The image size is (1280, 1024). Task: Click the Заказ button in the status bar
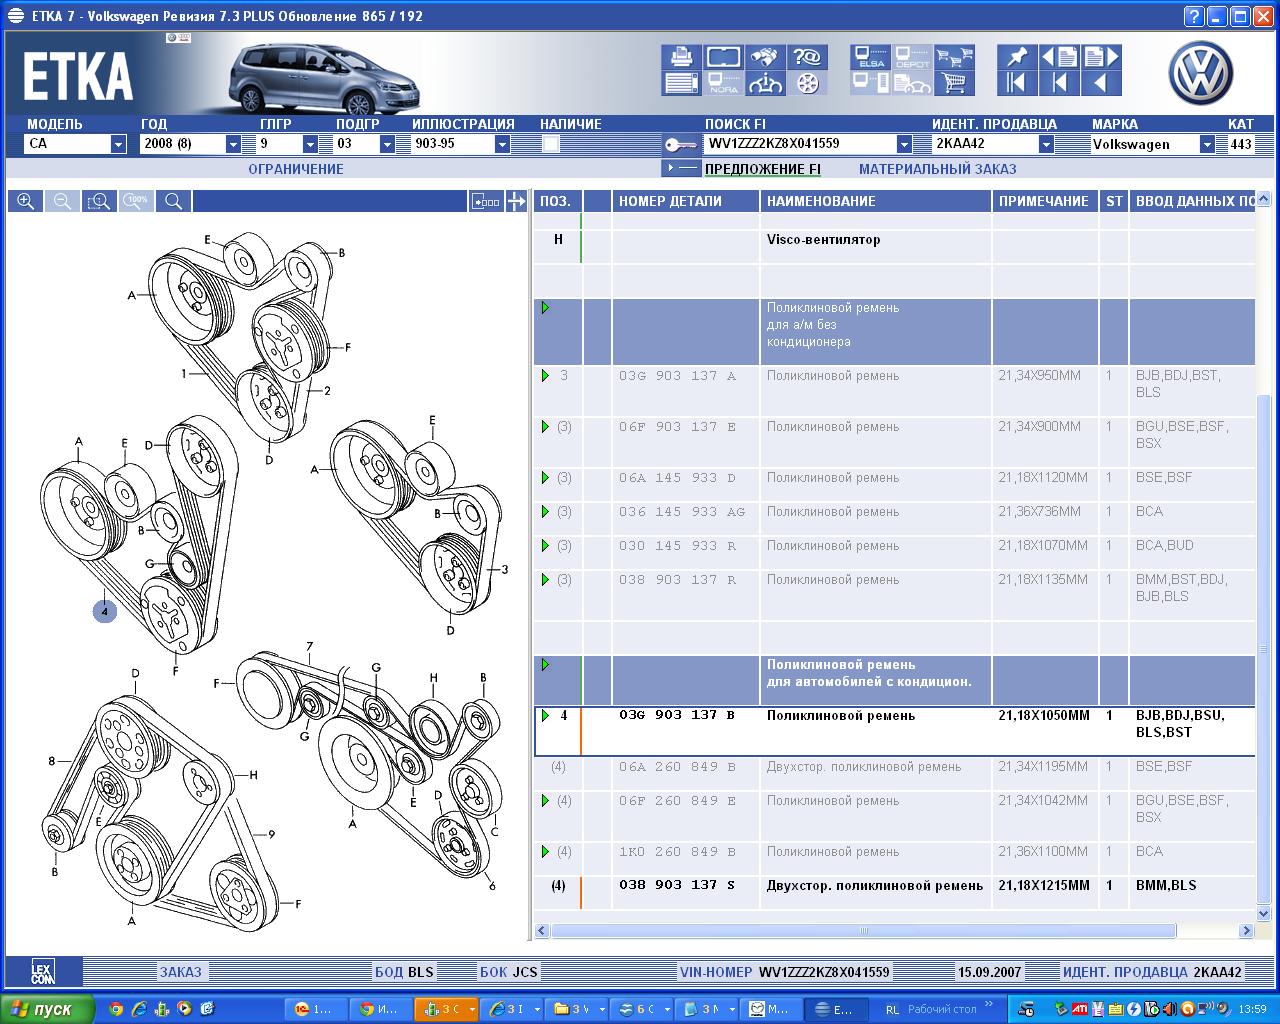[181, 972]
